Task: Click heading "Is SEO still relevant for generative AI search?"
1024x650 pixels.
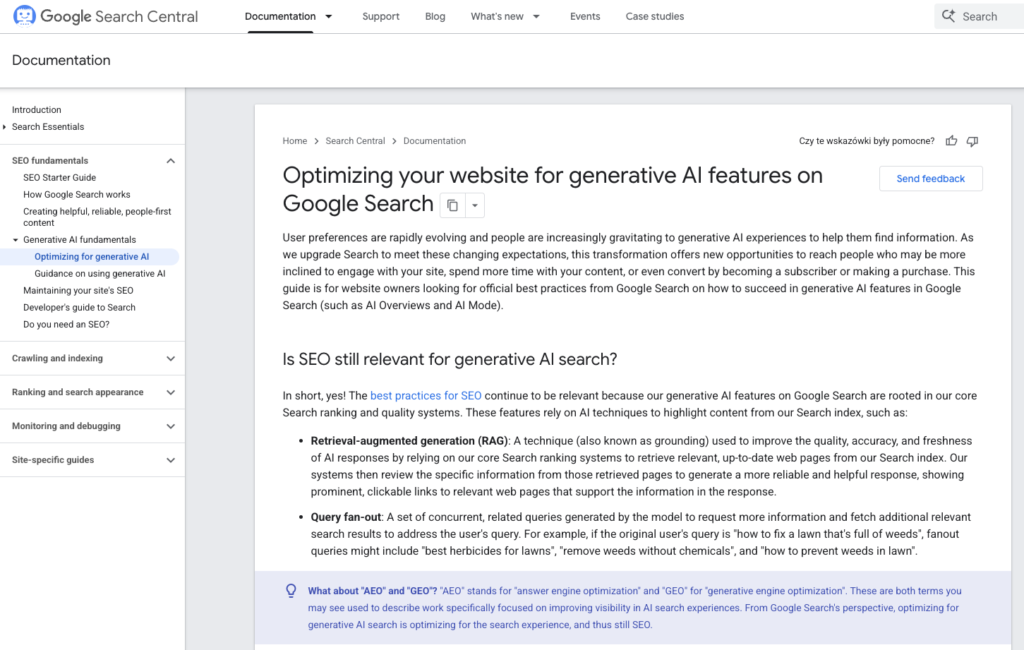Action: [x=449, y=359]
